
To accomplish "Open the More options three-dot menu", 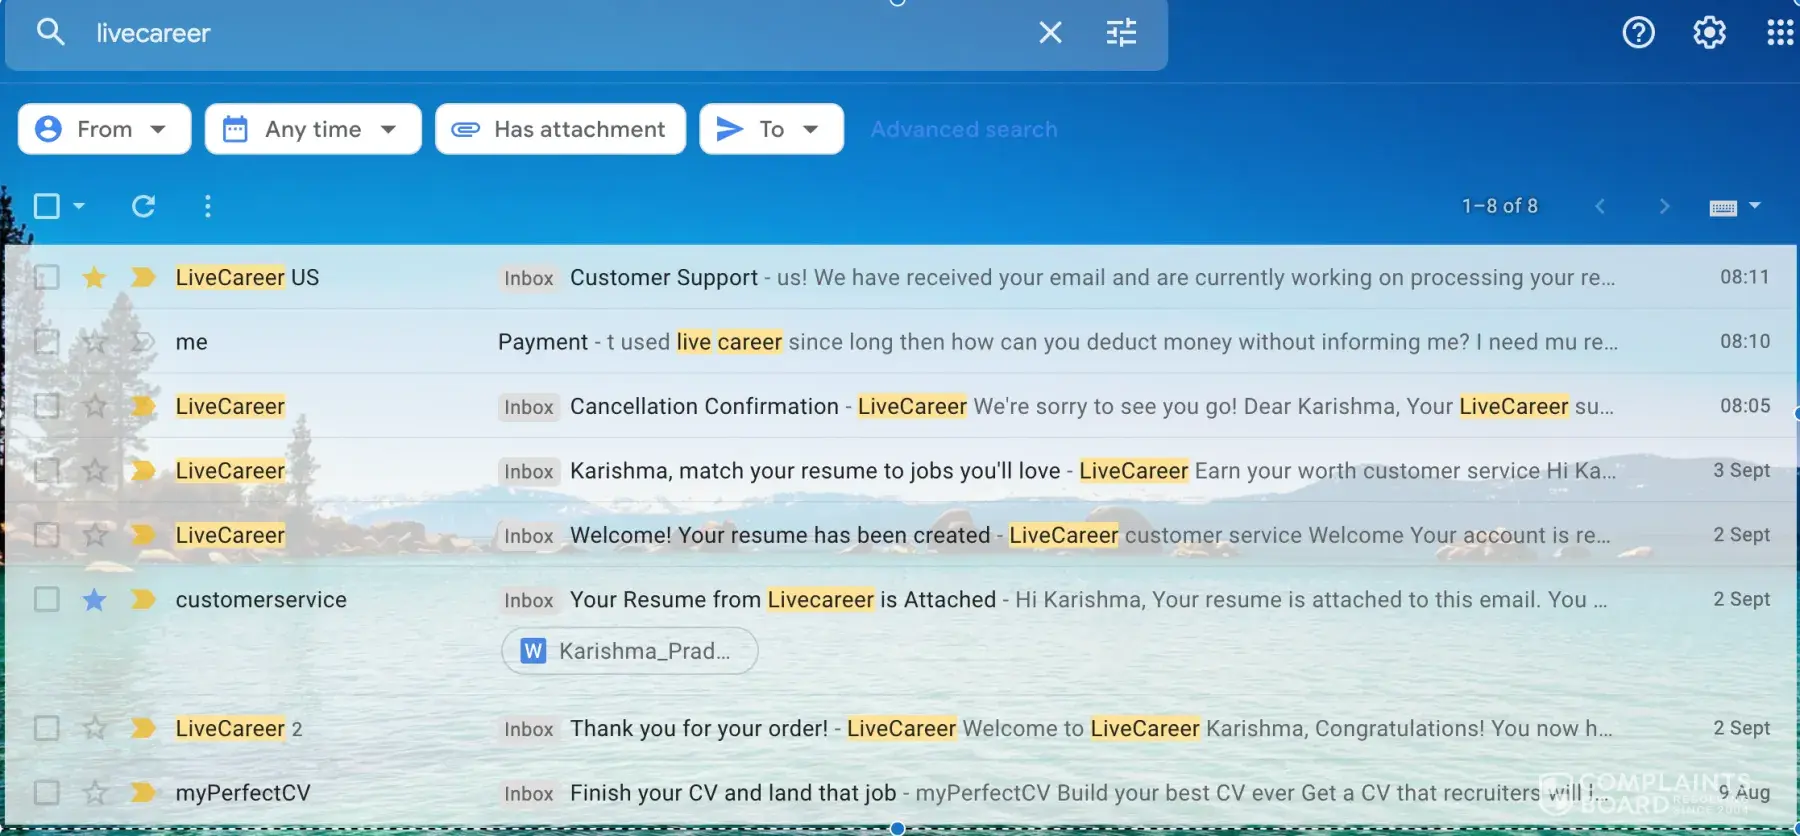I will [207, 206].
